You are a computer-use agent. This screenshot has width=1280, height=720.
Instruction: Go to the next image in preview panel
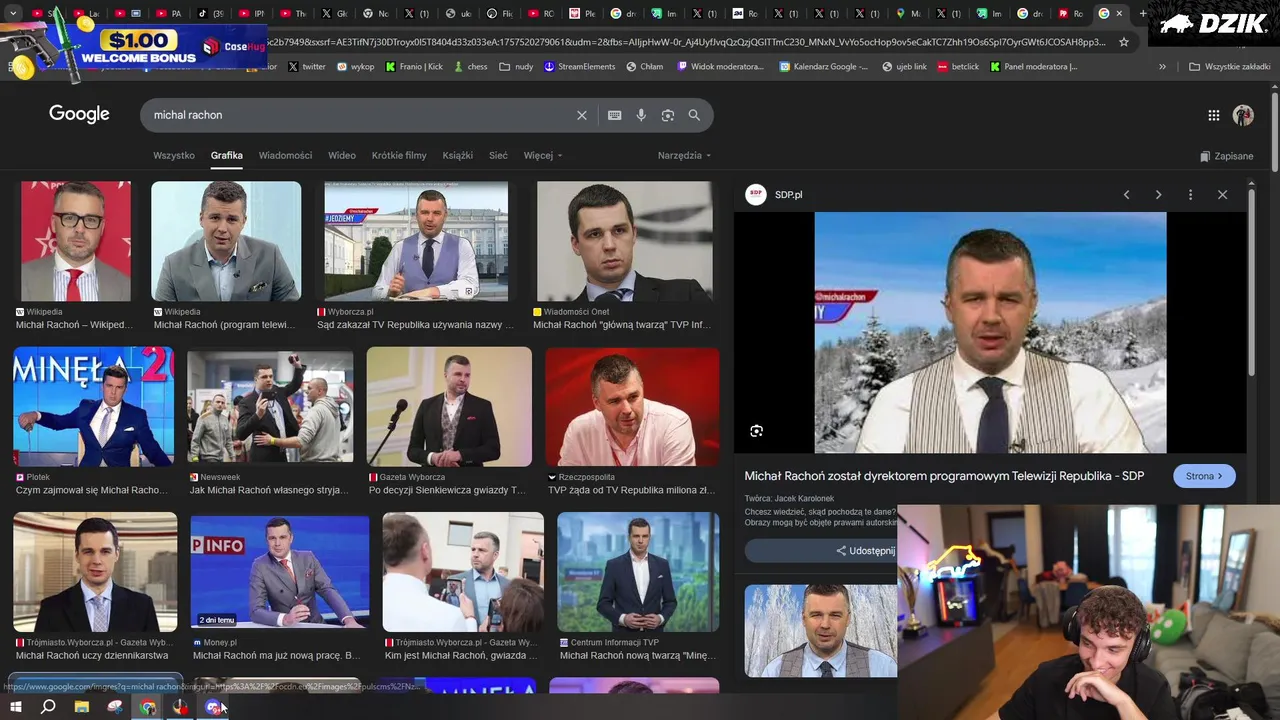click(1158, 195)
